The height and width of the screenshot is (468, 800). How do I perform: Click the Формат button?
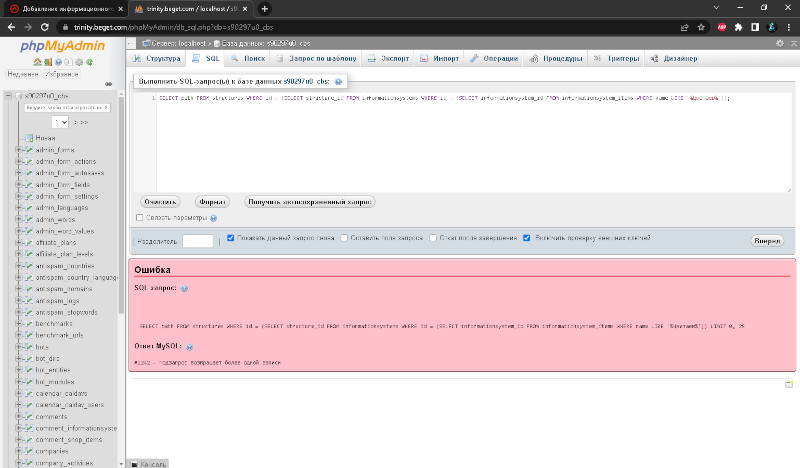pyautogui.click(x=212, y=202)
